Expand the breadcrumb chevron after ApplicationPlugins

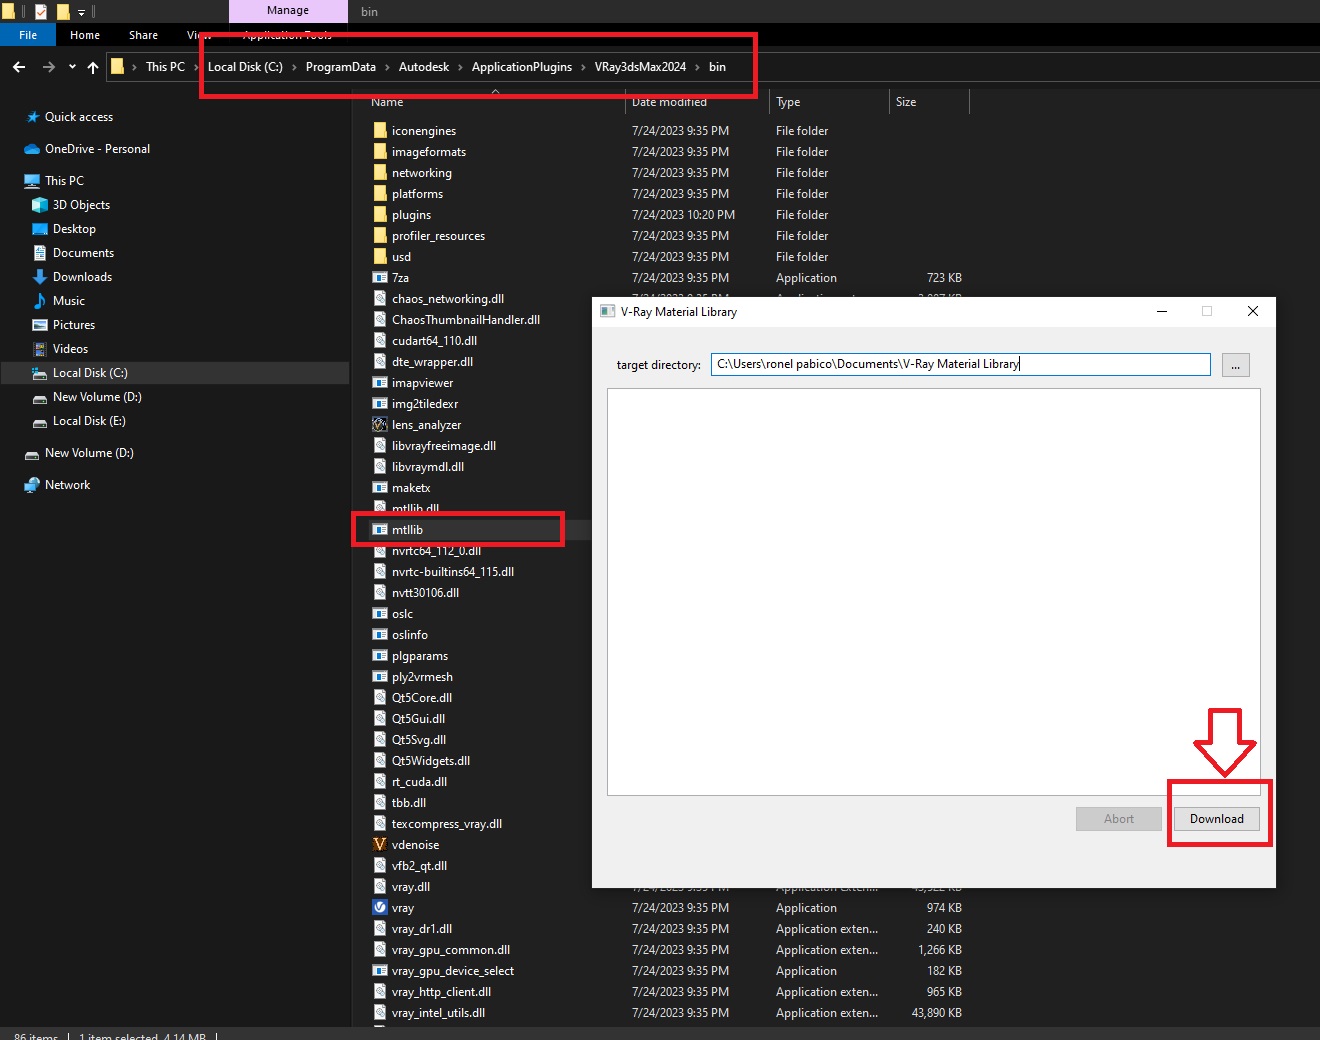click(585, 66)
